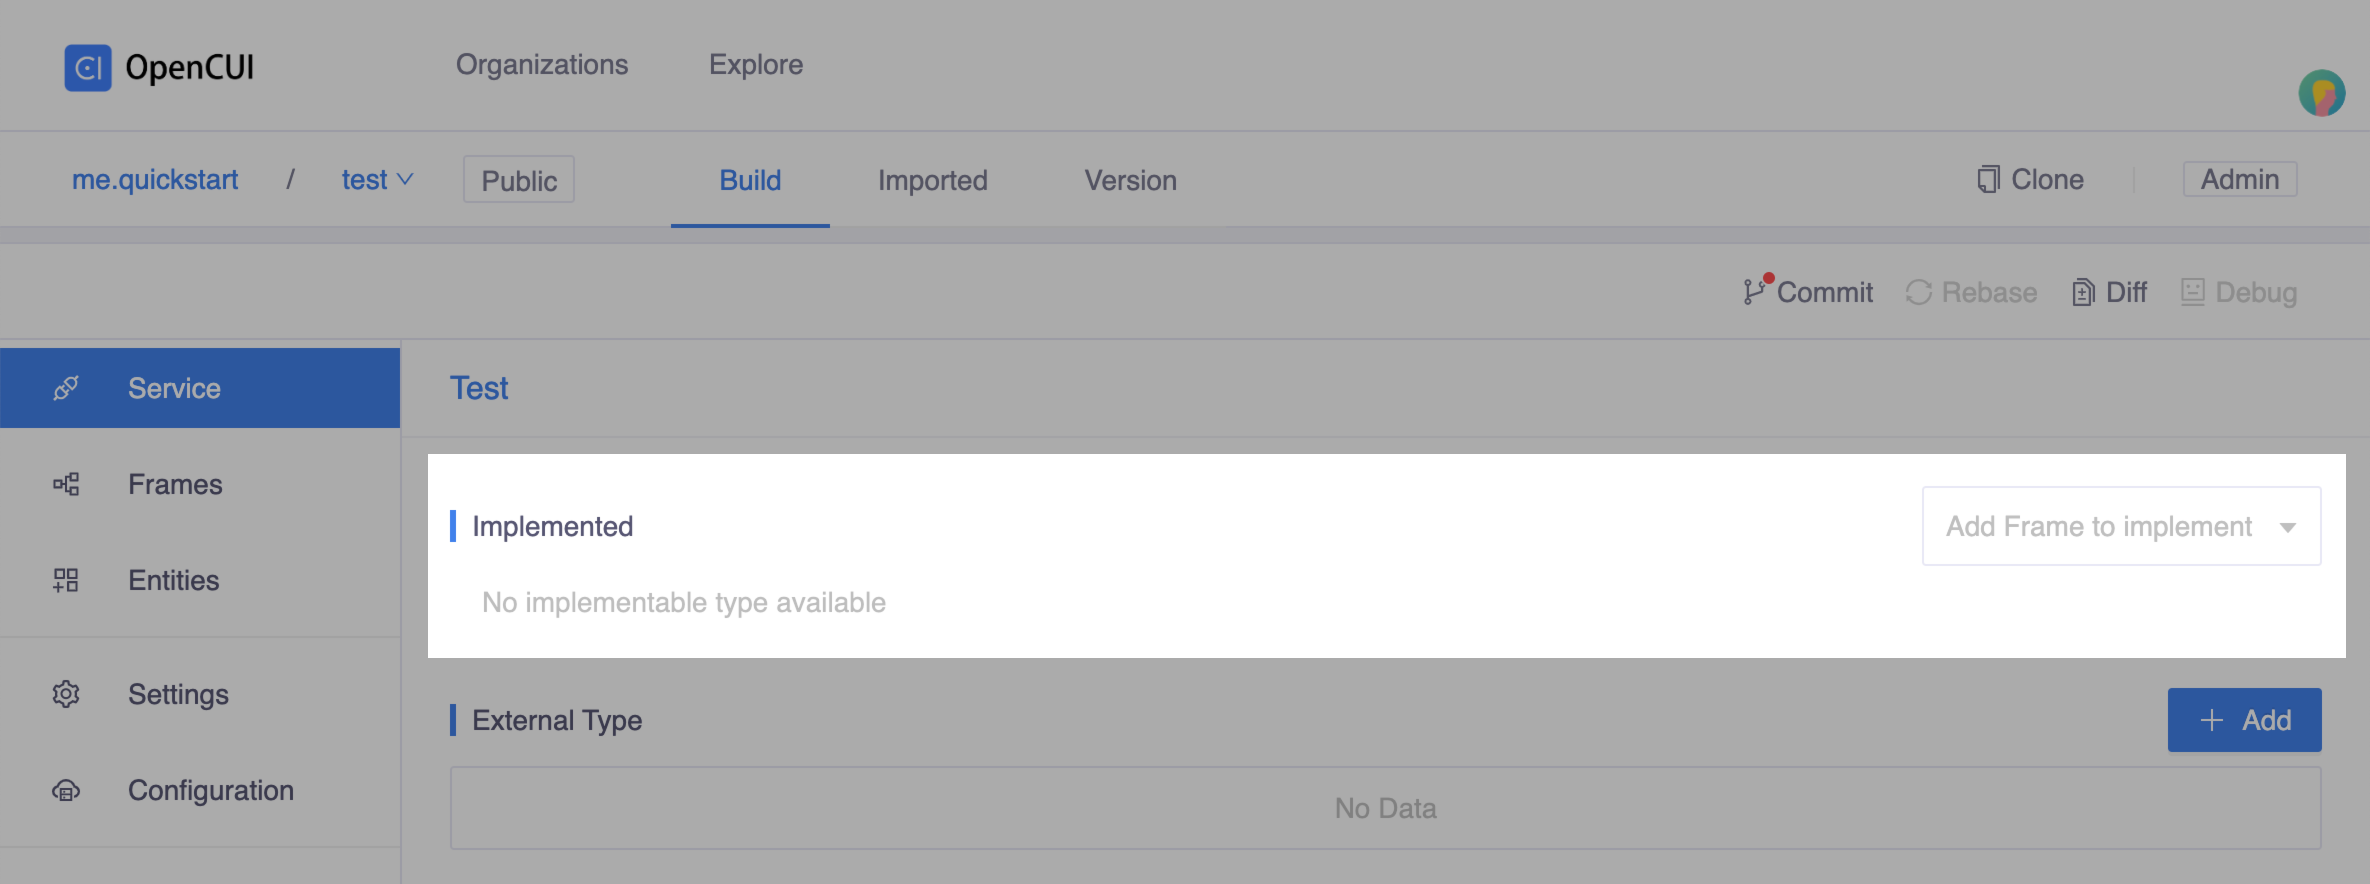Select Service in the sidebar

click(x=200, y=388)
